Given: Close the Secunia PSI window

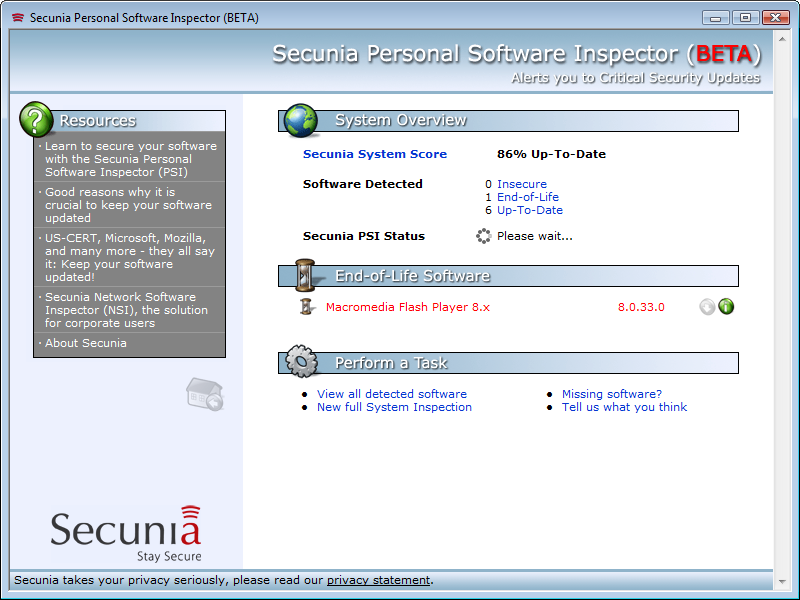Looking at the screenshot, I should pyautogui.click(x=775, y=18).
